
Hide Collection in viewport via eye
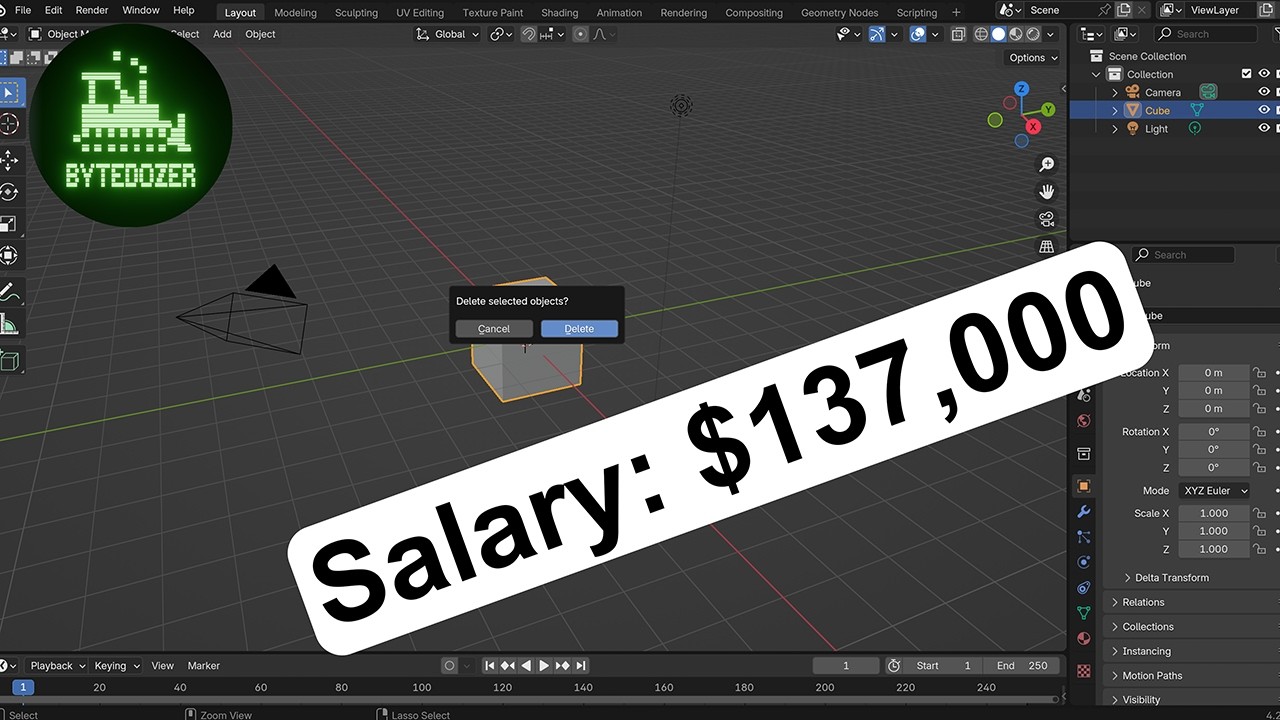pyautogui.click(x=1264, y=74)
